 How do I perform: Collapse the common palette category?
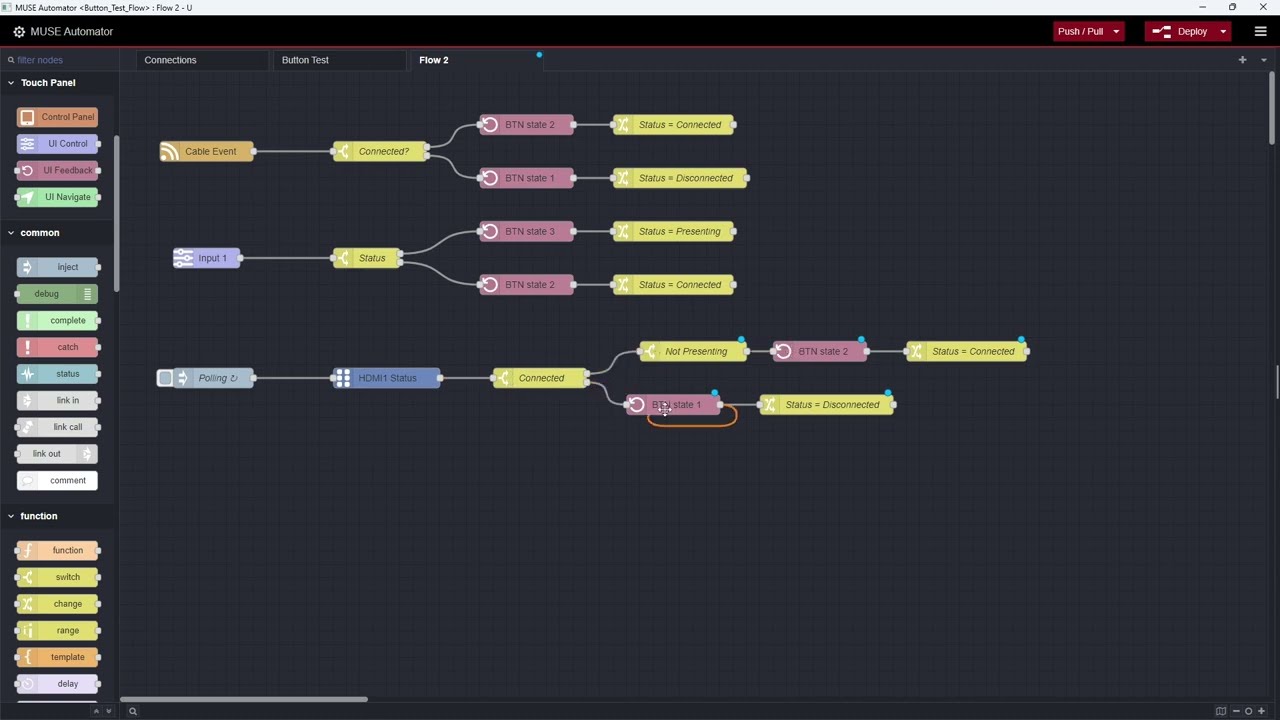[x=10, y=233]
